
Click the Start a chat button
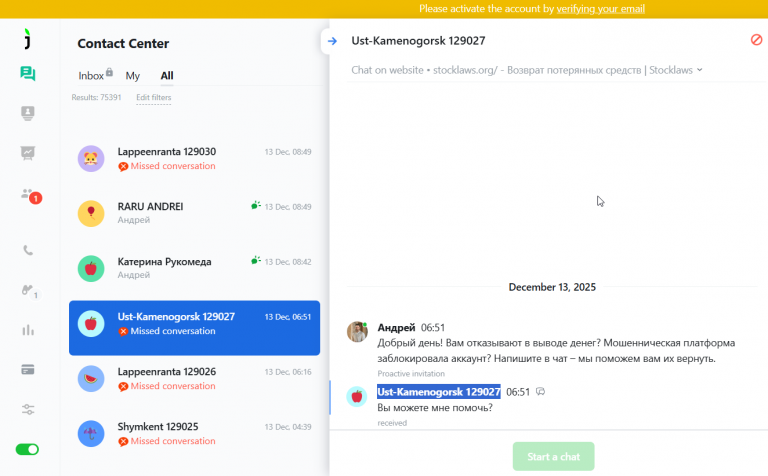pyautogui.click(x=553, y=456)
